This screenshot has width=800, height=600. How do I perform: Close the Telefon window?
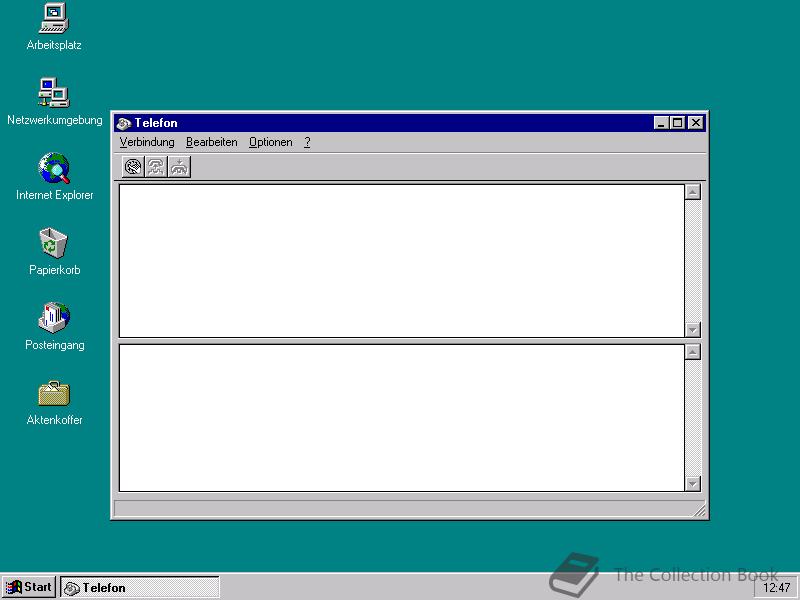(x=696, y=123)
